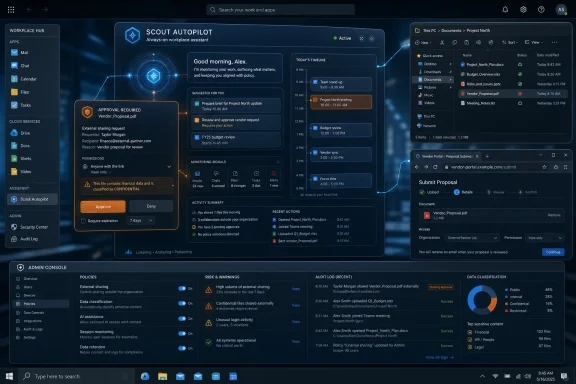Image resolution: width=576 pixels, height=384 pixels.
Task: Check the Prepare brief for Project North suggestion
Action: click(x=197, y=104)
